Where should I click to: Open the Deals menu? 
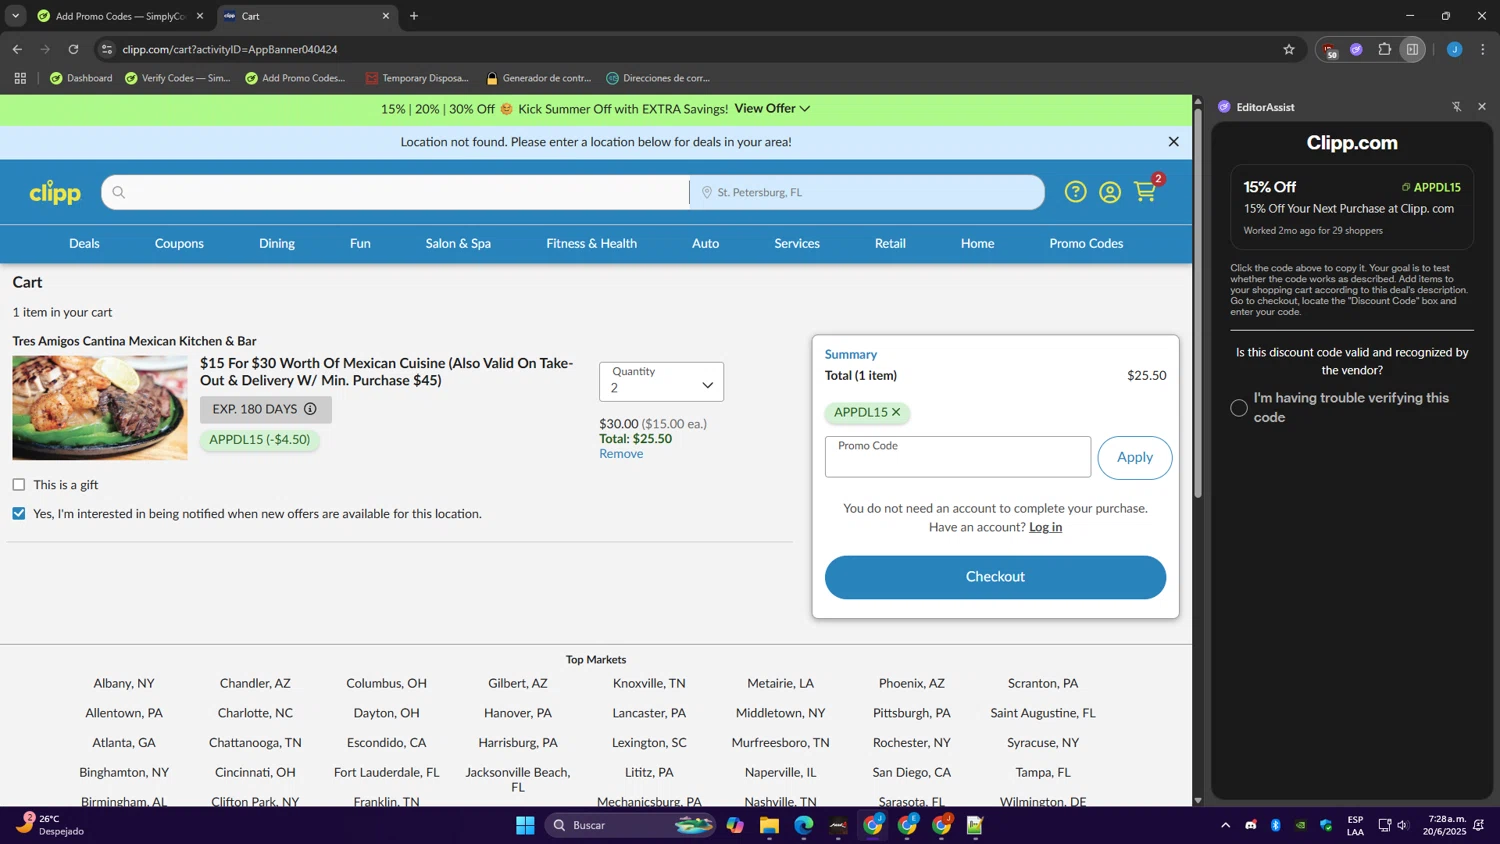click(84, 243)
